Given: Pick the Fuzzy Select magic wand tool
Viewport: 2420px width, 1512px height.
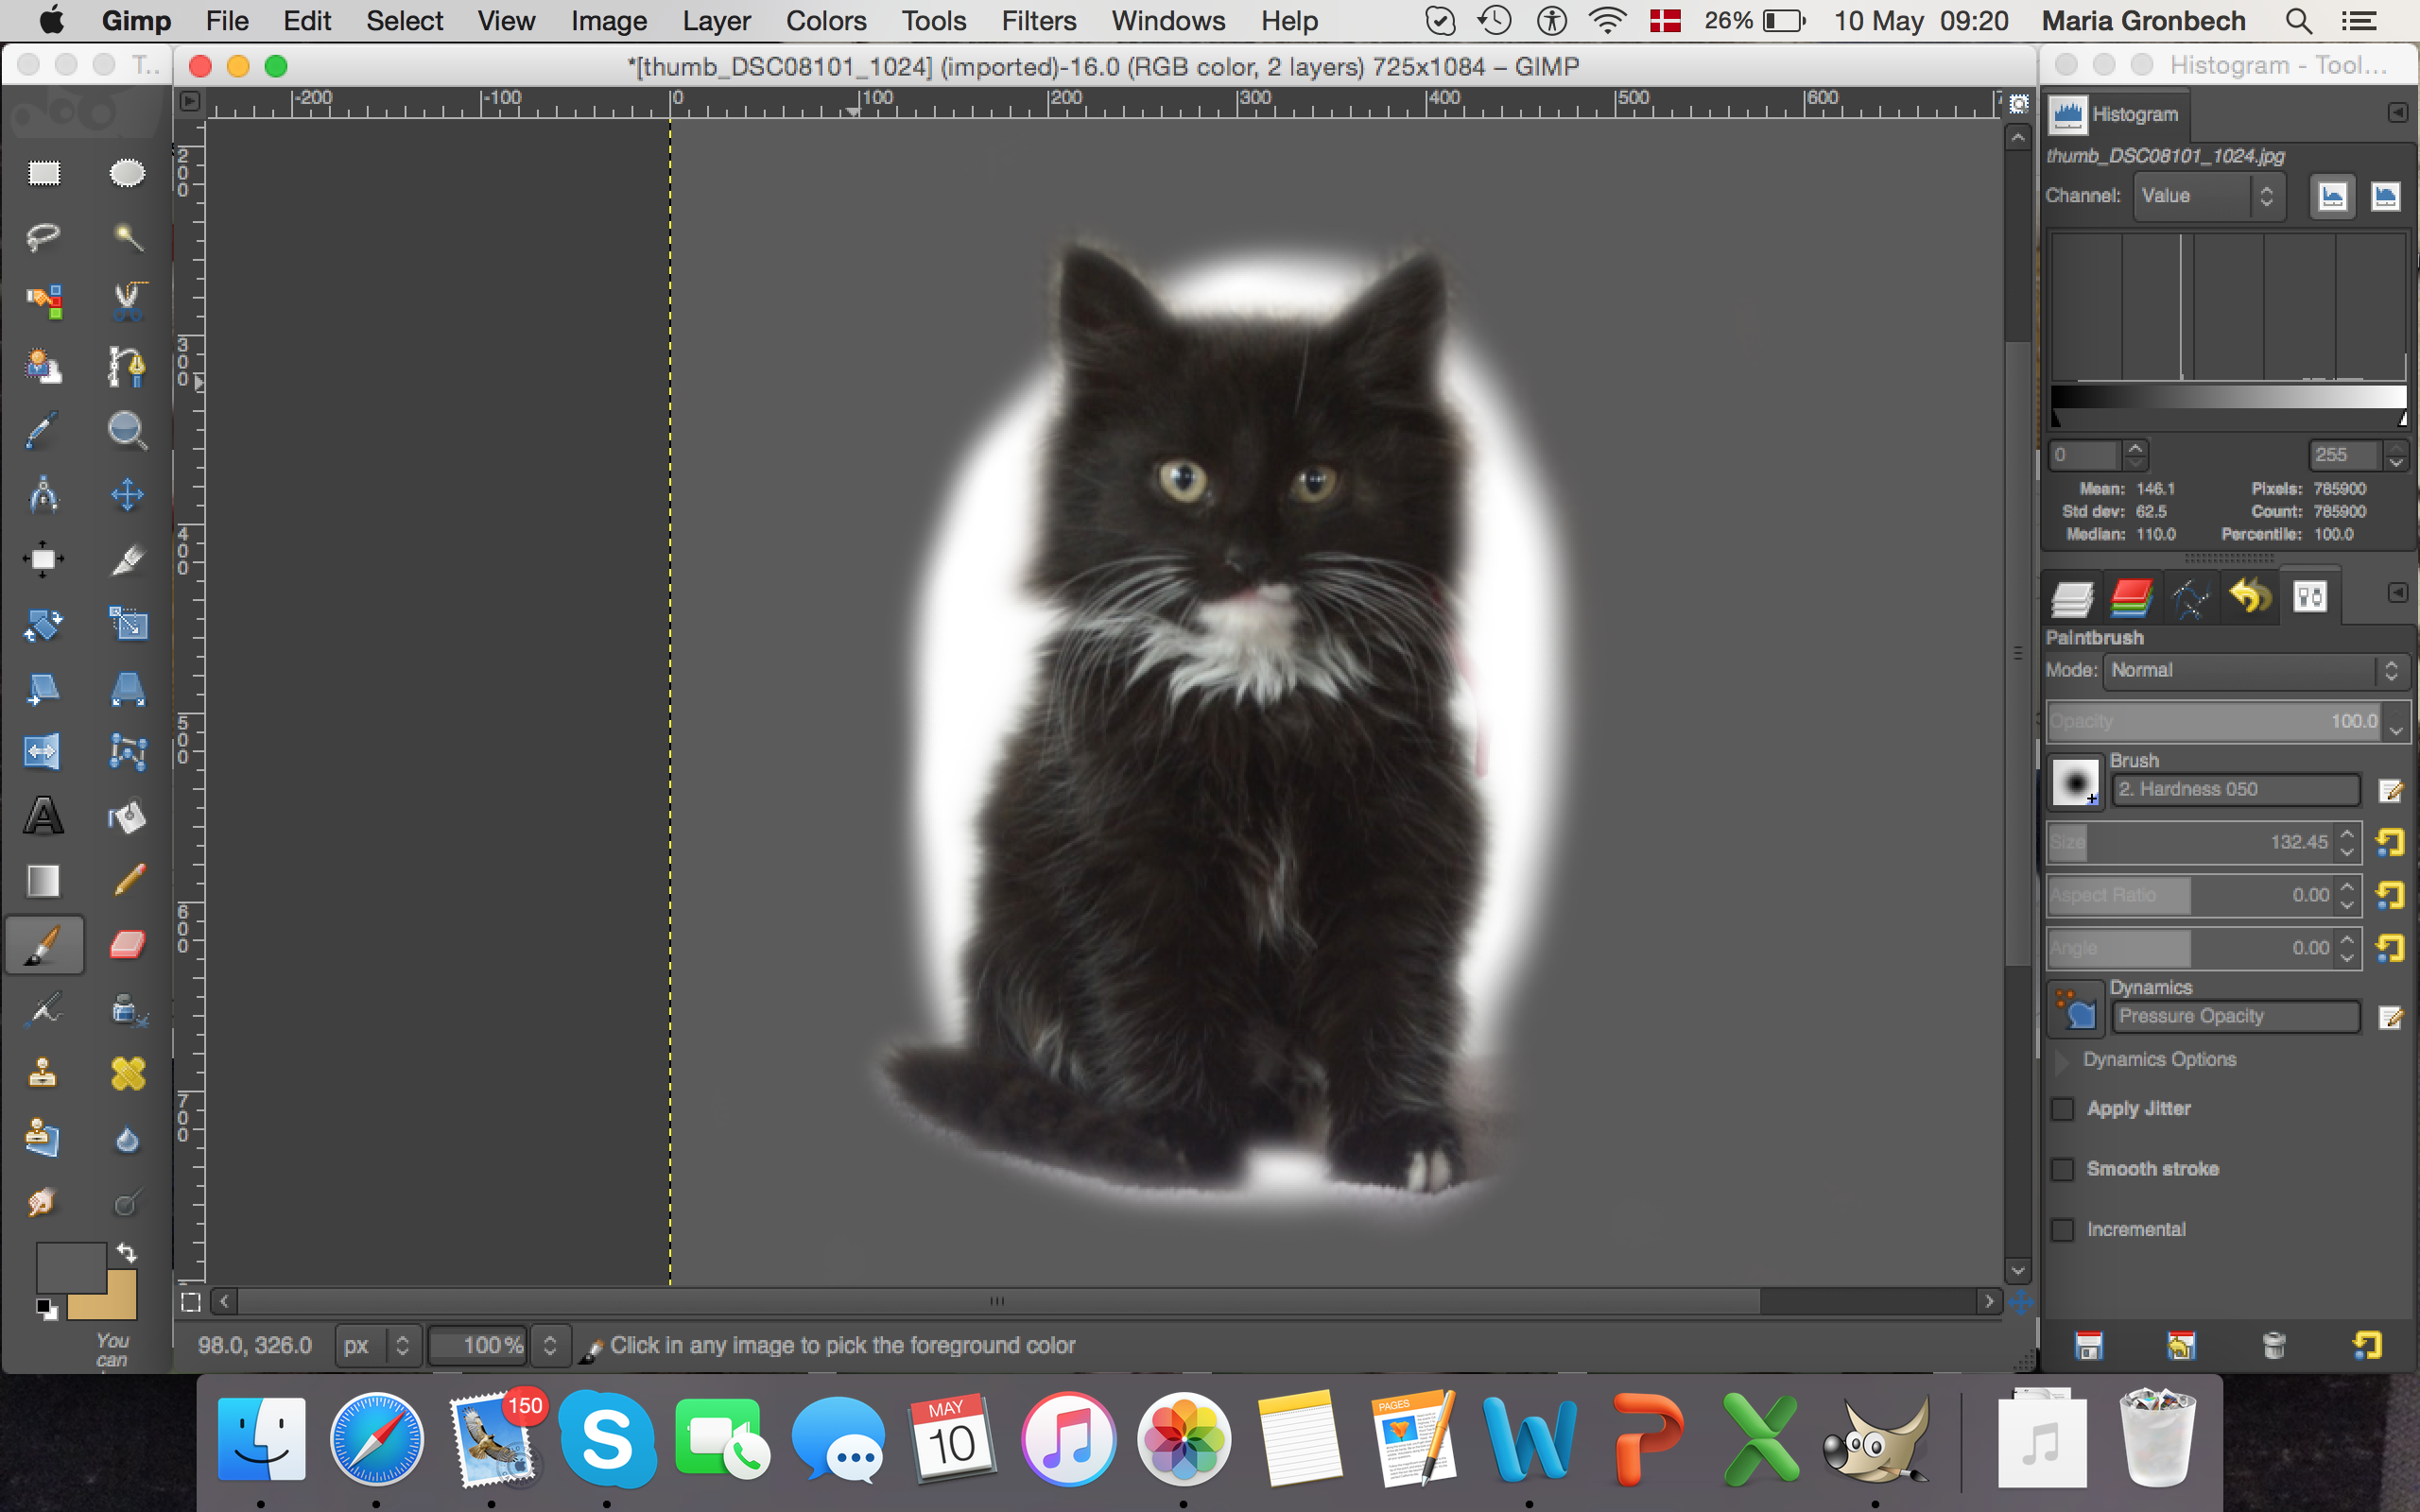Looking at the screenshot, I should coord(127,237).
